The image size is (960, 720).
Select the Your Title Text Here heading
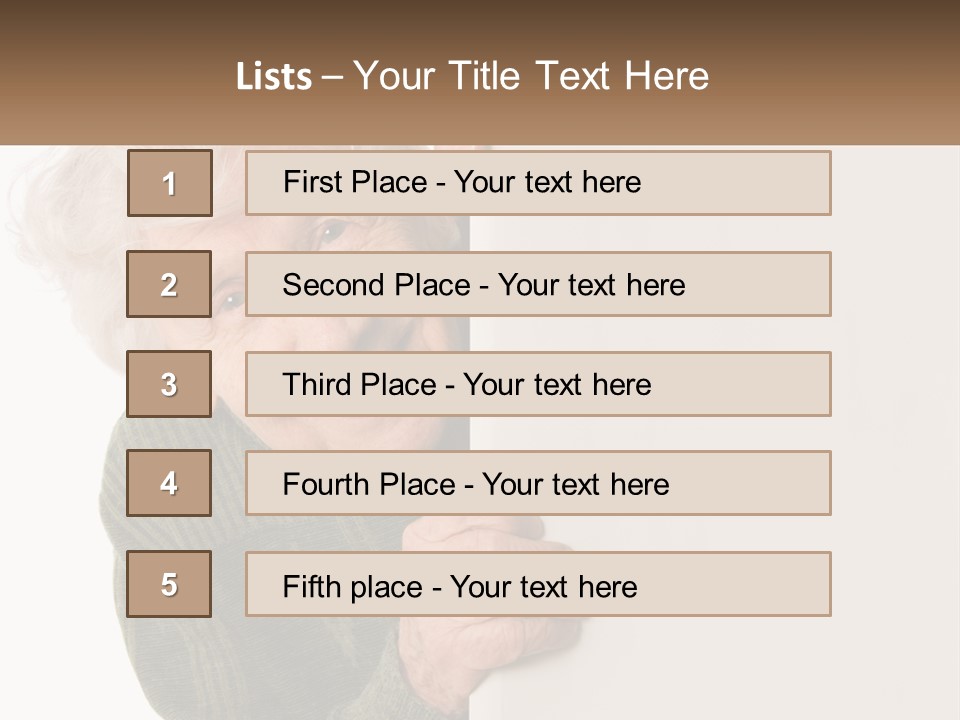531,76
